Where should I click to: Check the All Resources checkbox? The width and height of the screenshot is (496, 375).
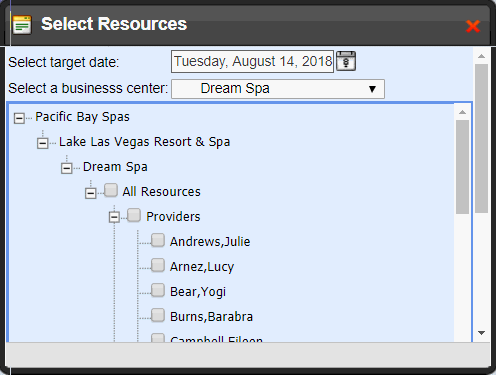click(111, 190)
